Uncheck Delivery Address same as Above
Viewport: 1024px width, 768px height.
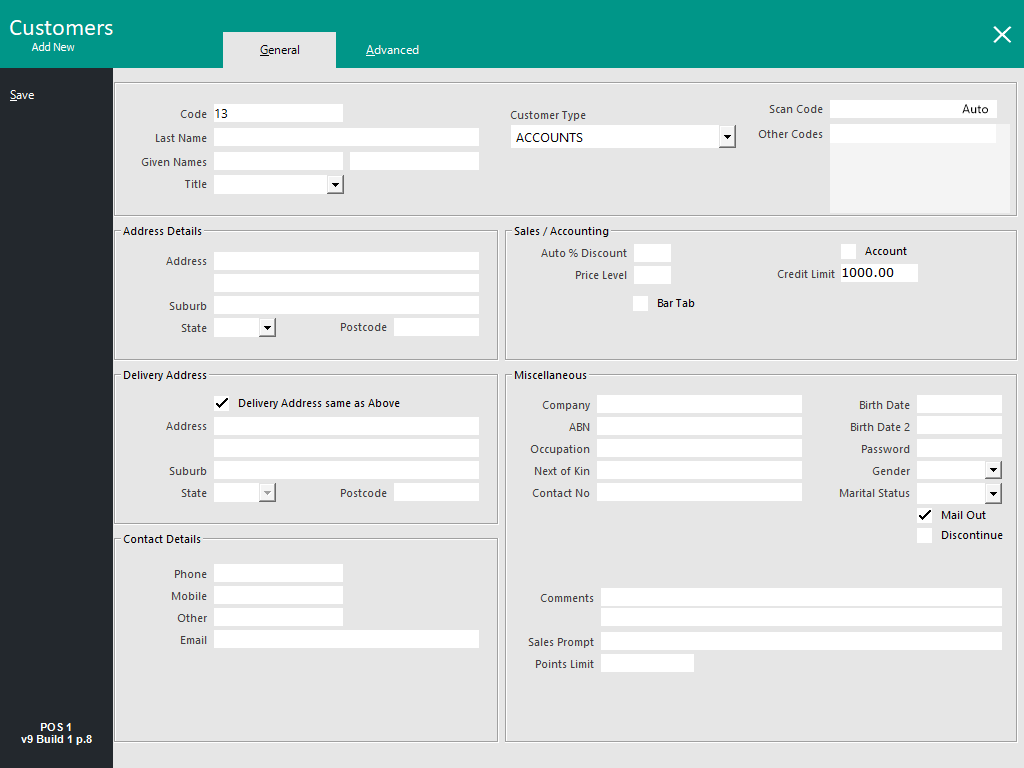pyautogui.click(x=222, y=402)
